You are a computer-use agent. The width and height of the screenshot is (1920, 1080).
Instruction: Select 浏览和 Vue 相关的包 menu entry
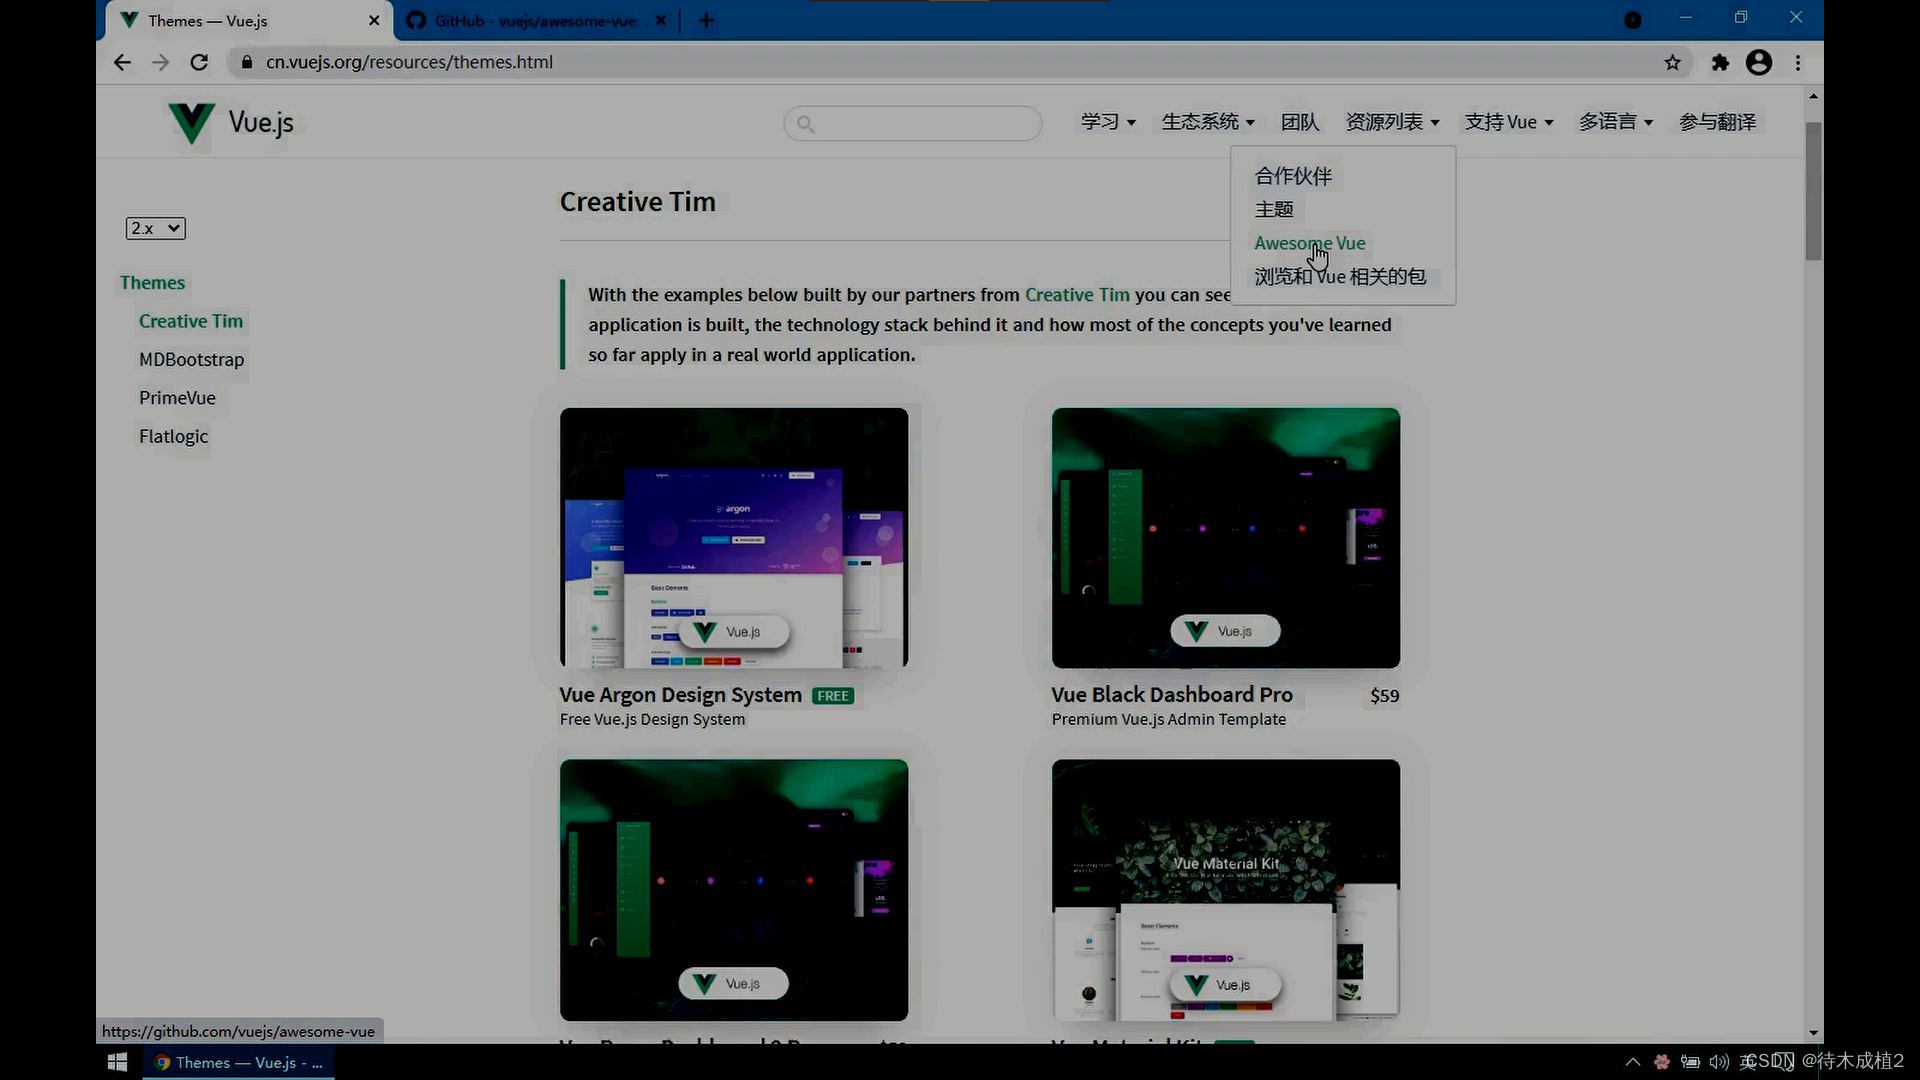pos(1340,276)
